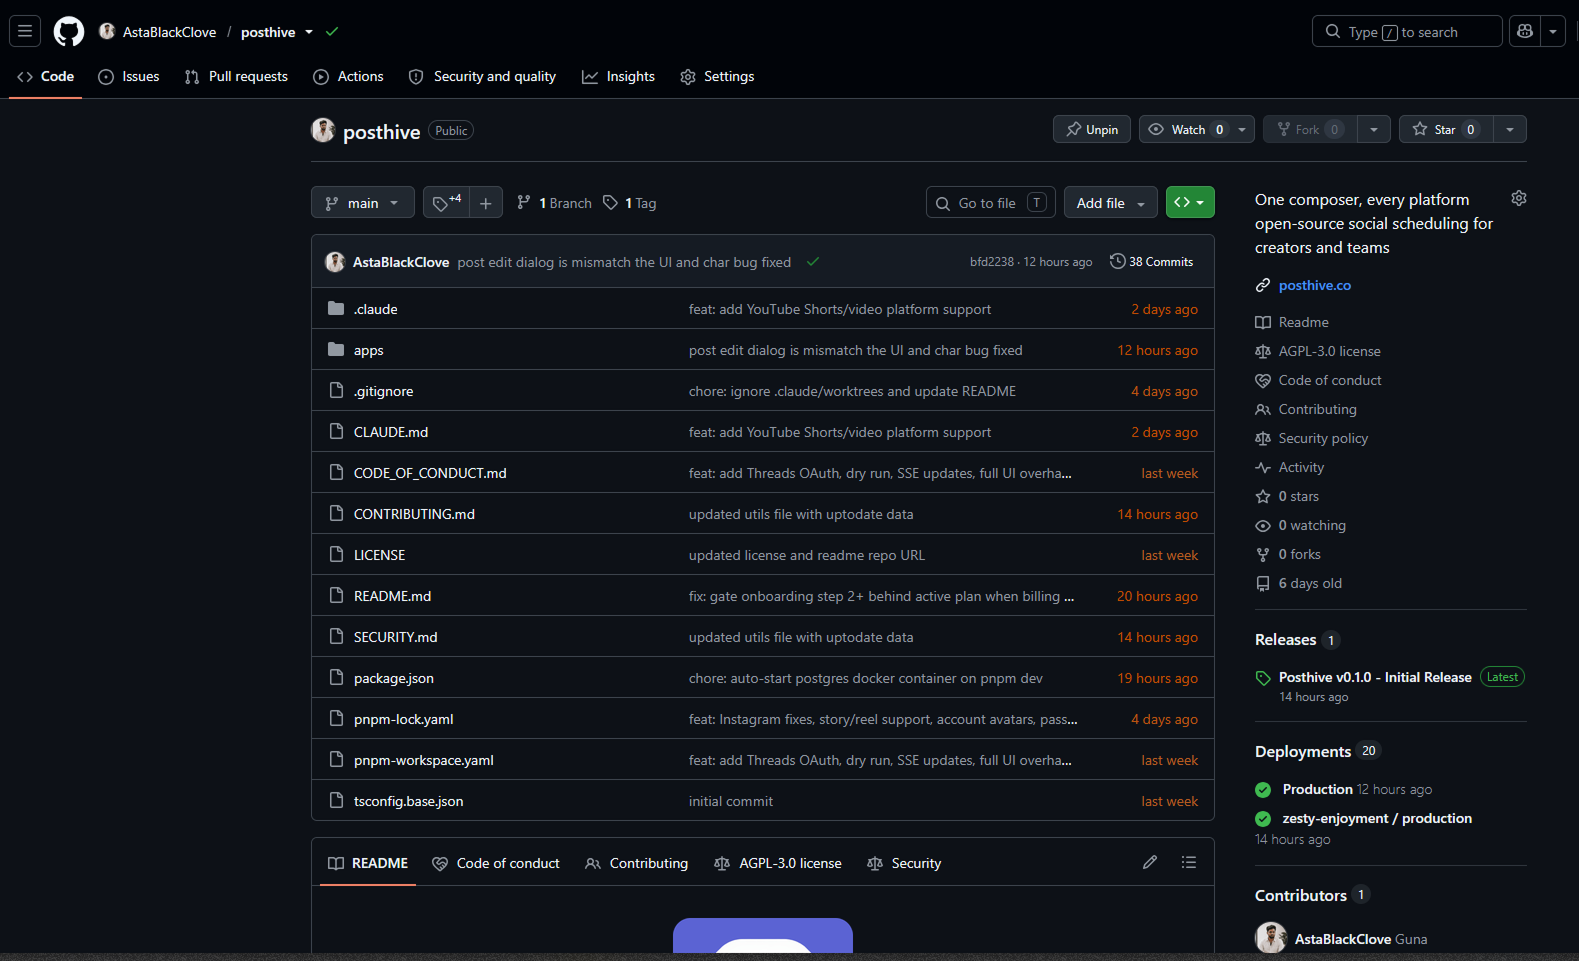Expand the Add file dropdown

pyautogui.click(x=1111, y=203)
